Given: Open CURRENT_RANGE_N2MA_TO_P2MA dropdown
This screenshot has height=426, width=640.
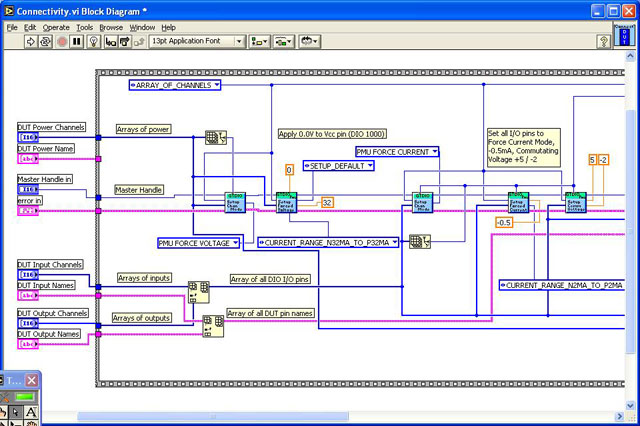Looking at the screenshot, I should [x=562, y=285].
